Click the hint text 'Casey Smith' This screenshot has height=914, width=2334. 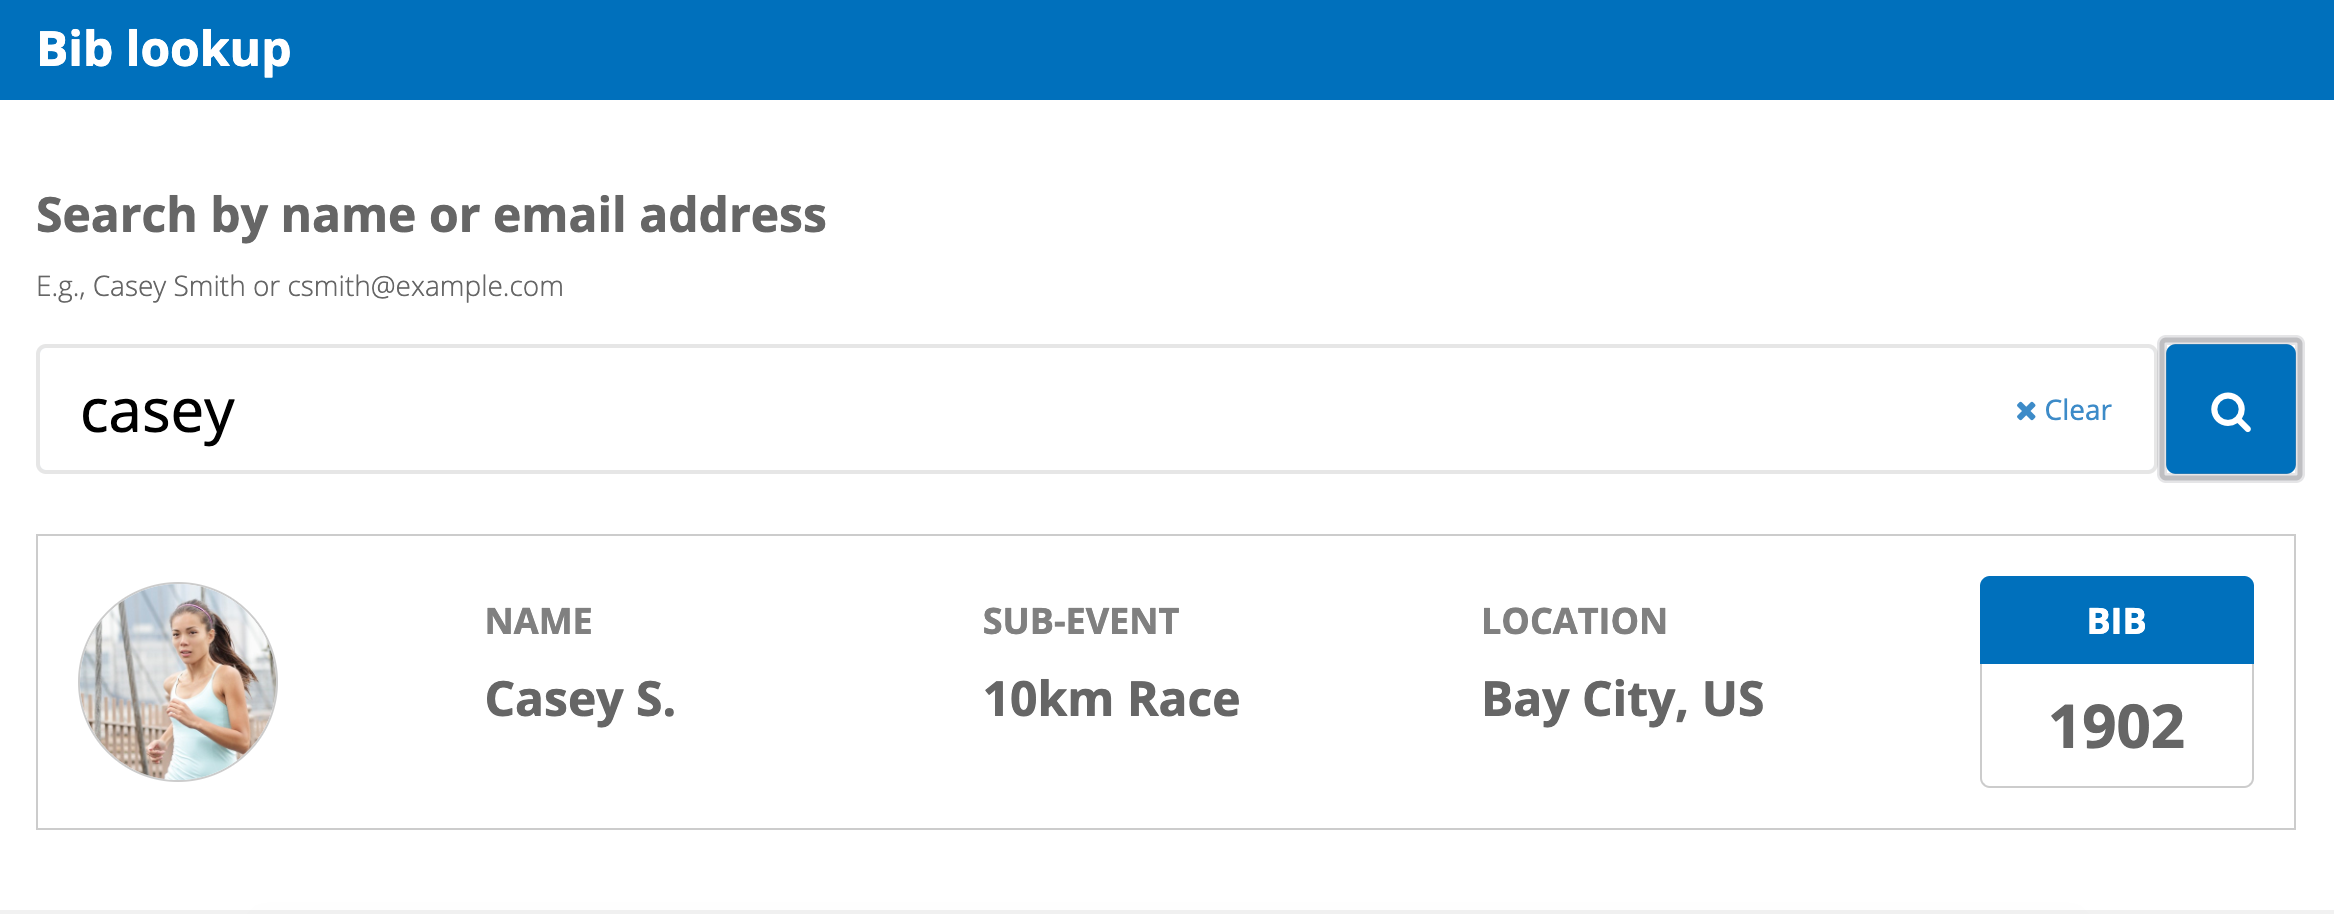pyautogui.click(x=169, y=286)
